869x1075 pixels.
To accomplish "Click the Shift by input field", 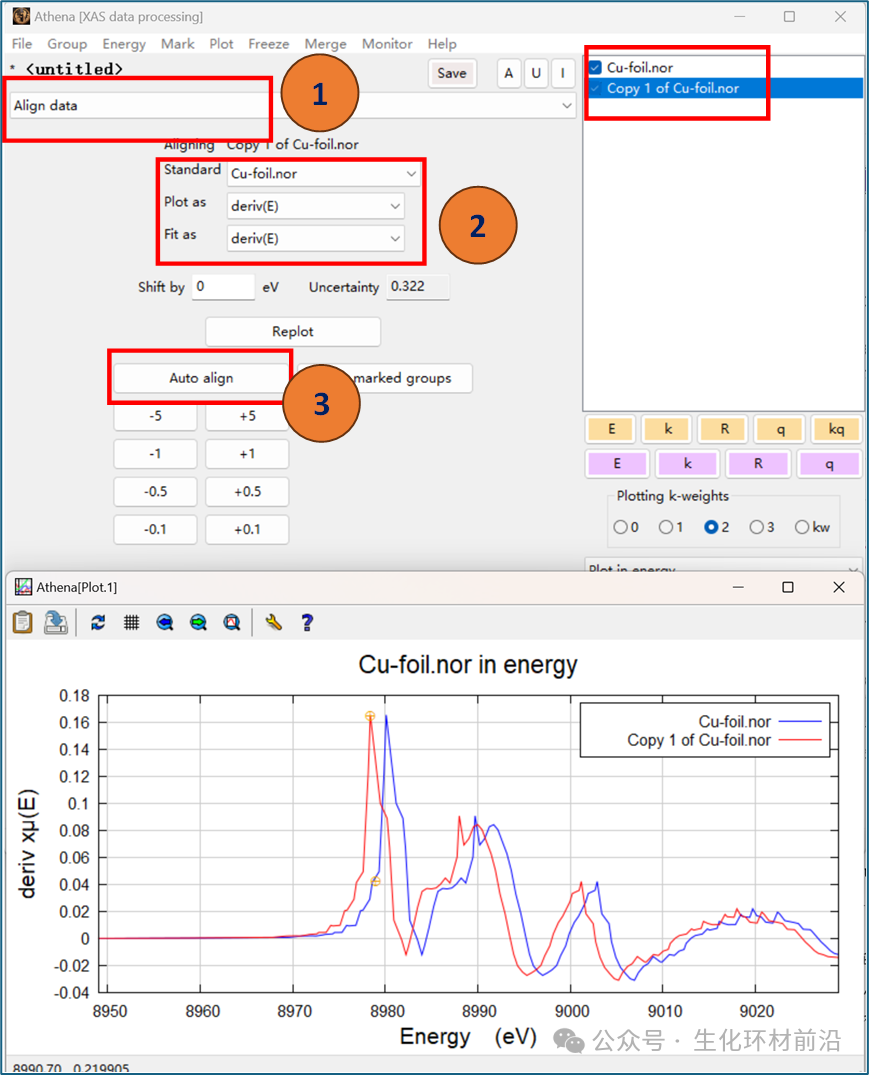I will [223, 287].
